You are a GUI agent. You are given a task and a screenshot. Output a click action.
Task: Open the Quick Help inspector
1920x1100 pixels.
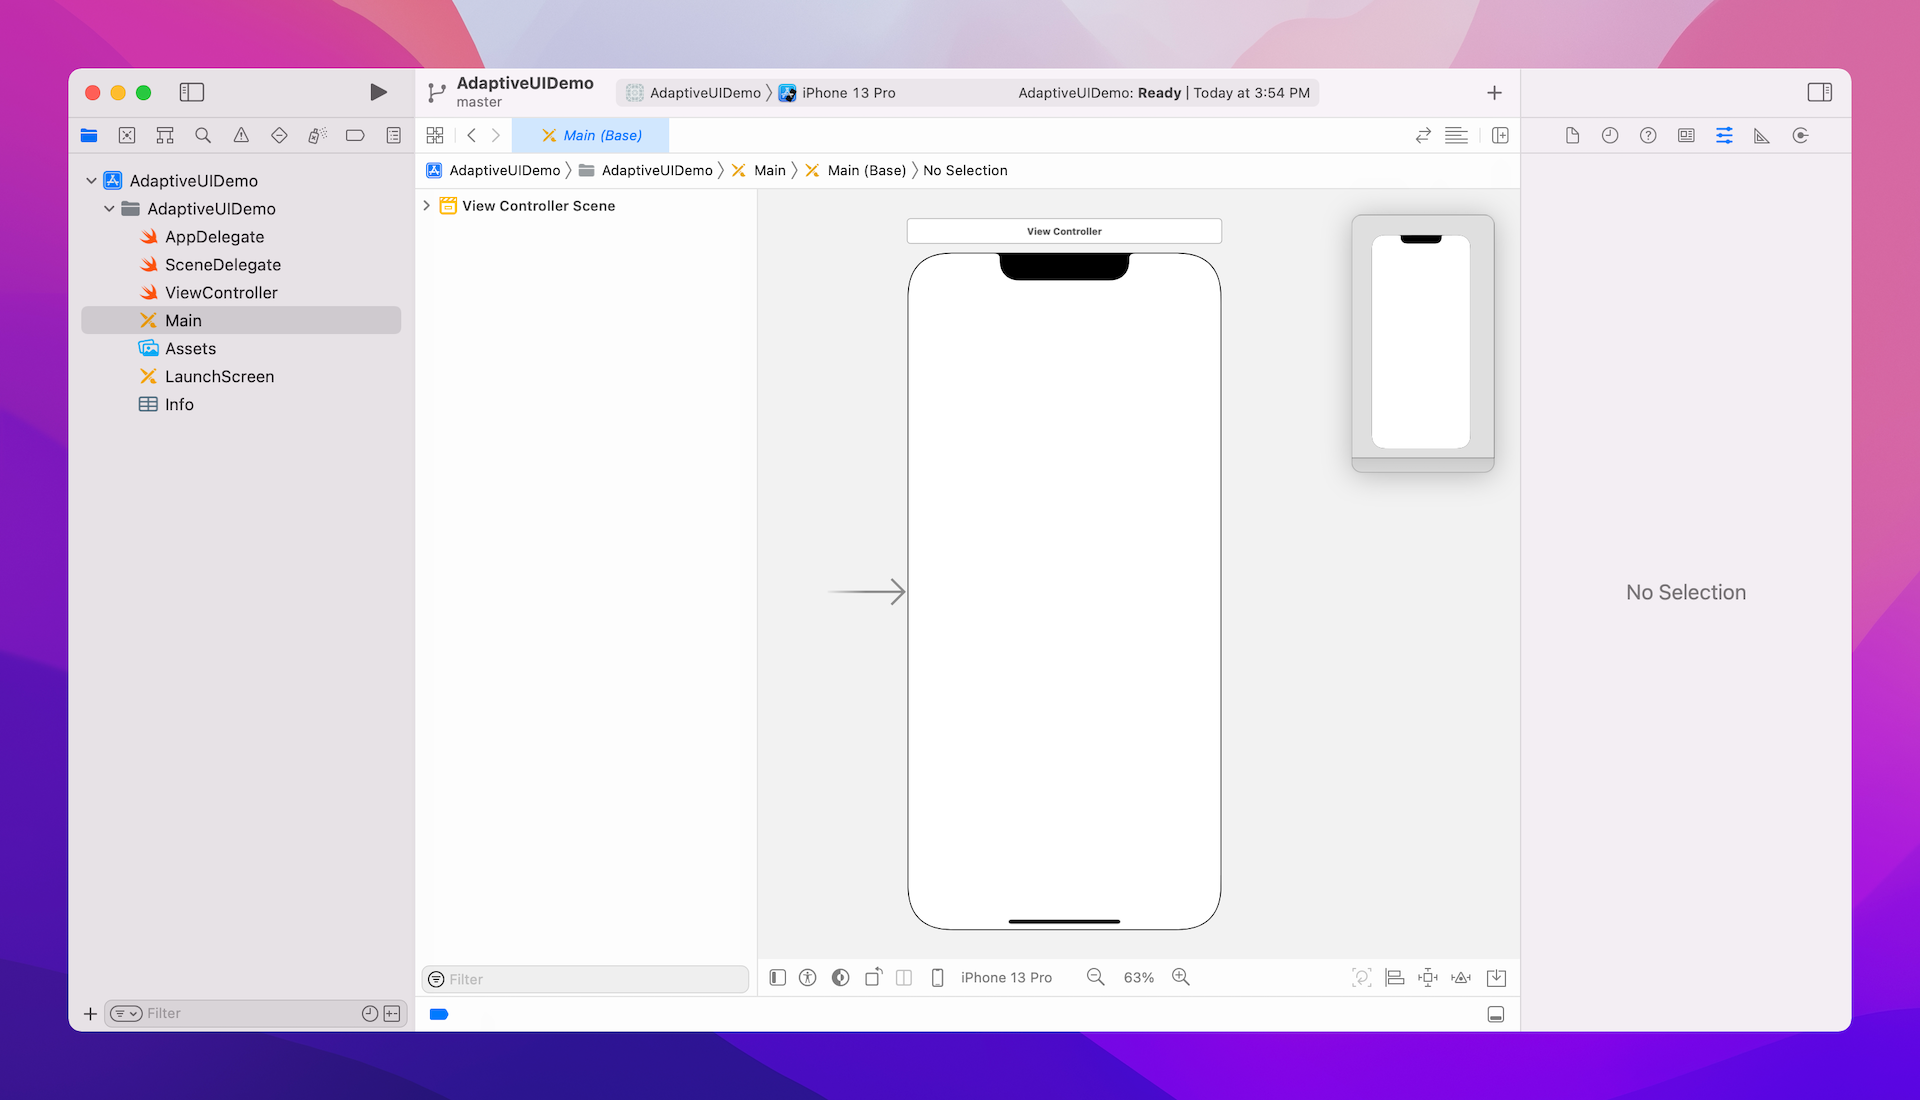coord(1648,135)
